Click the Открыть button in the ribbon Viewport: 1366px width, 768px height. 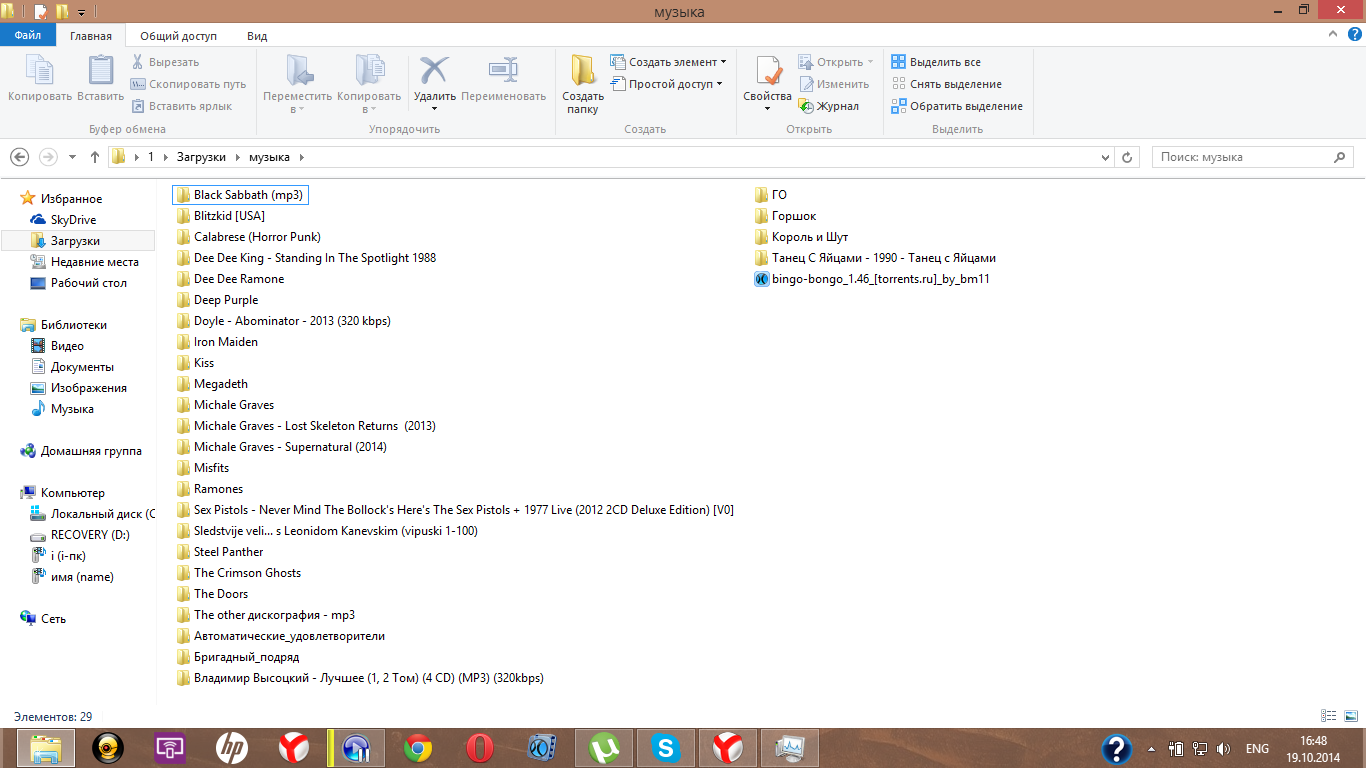coord(836,62)
